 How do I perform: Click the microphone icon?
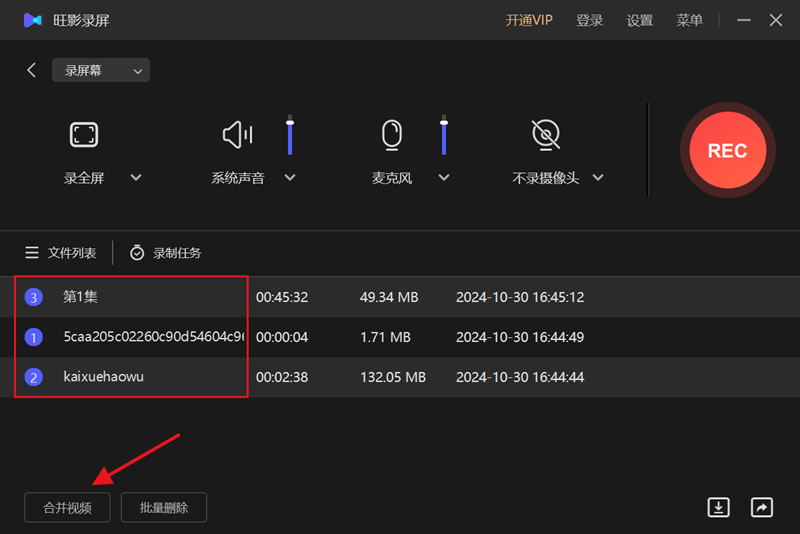pyautogui.click(x=392, y=135)
